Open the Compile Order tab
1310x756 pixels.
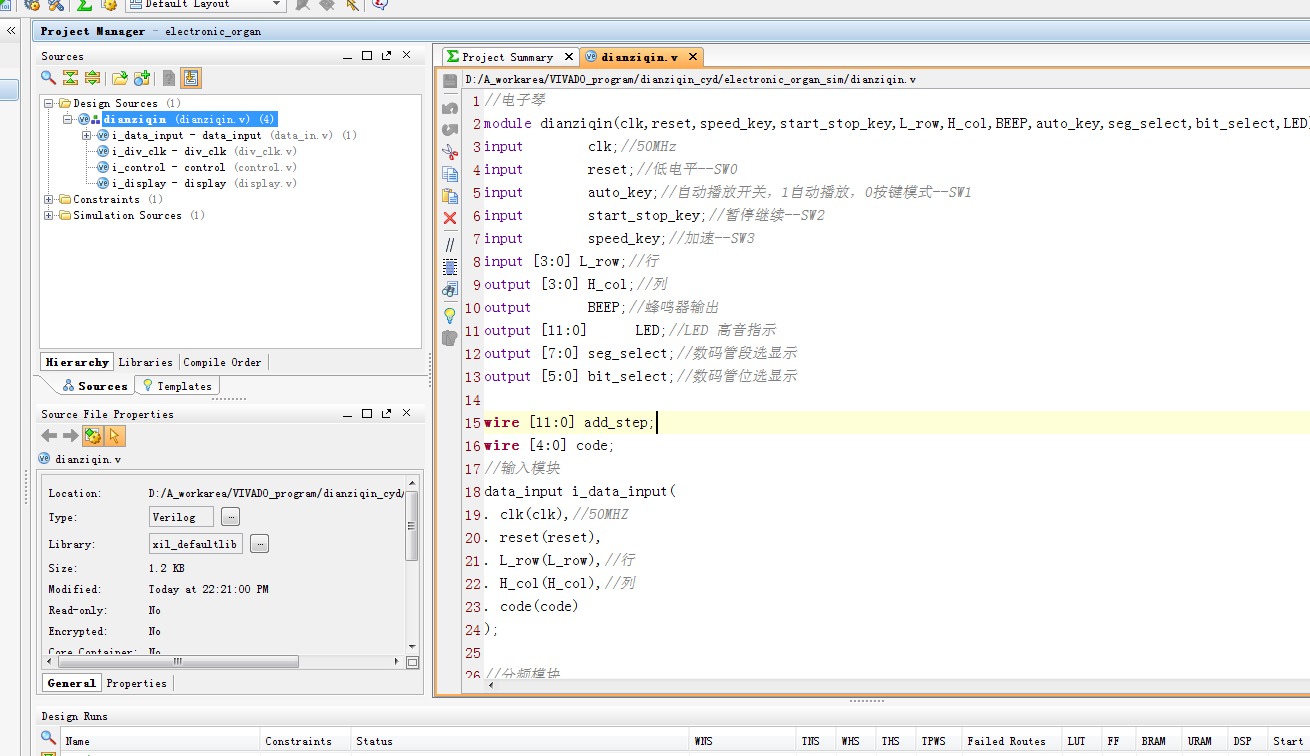click(222, 362)
